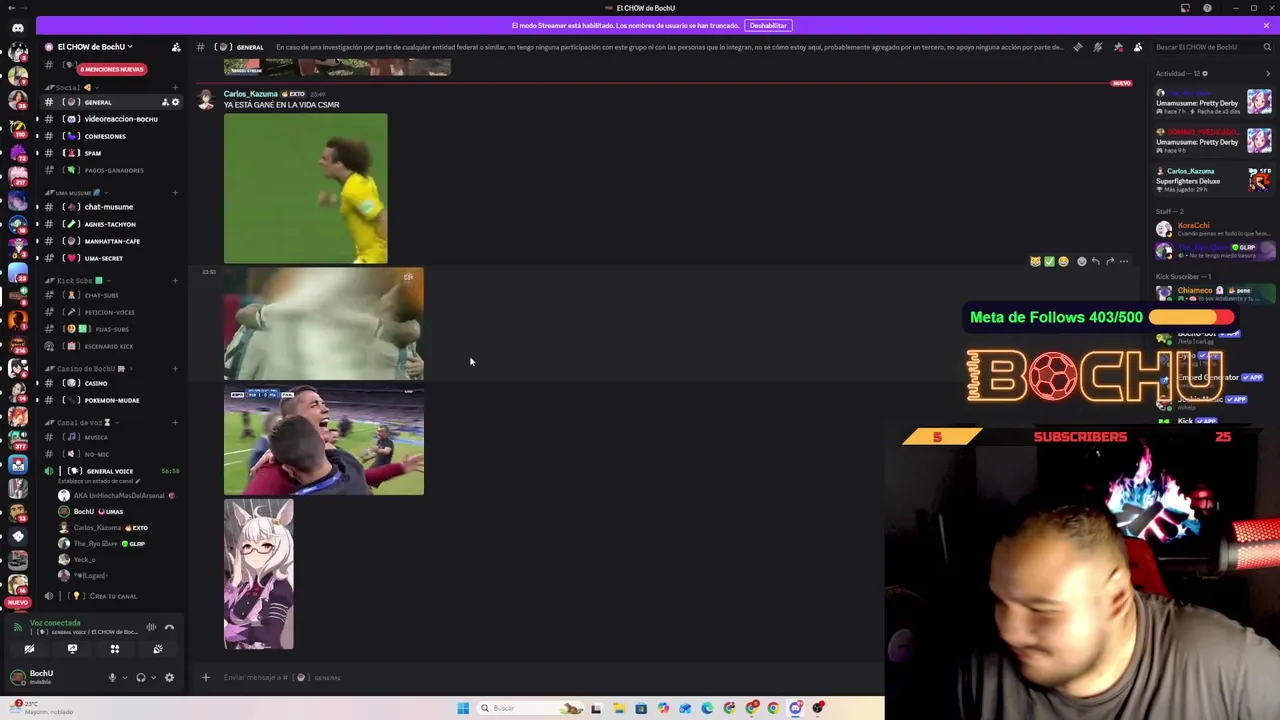1280x720 pixels.
Task: Open user settings gear
Action: pos(169,678)
